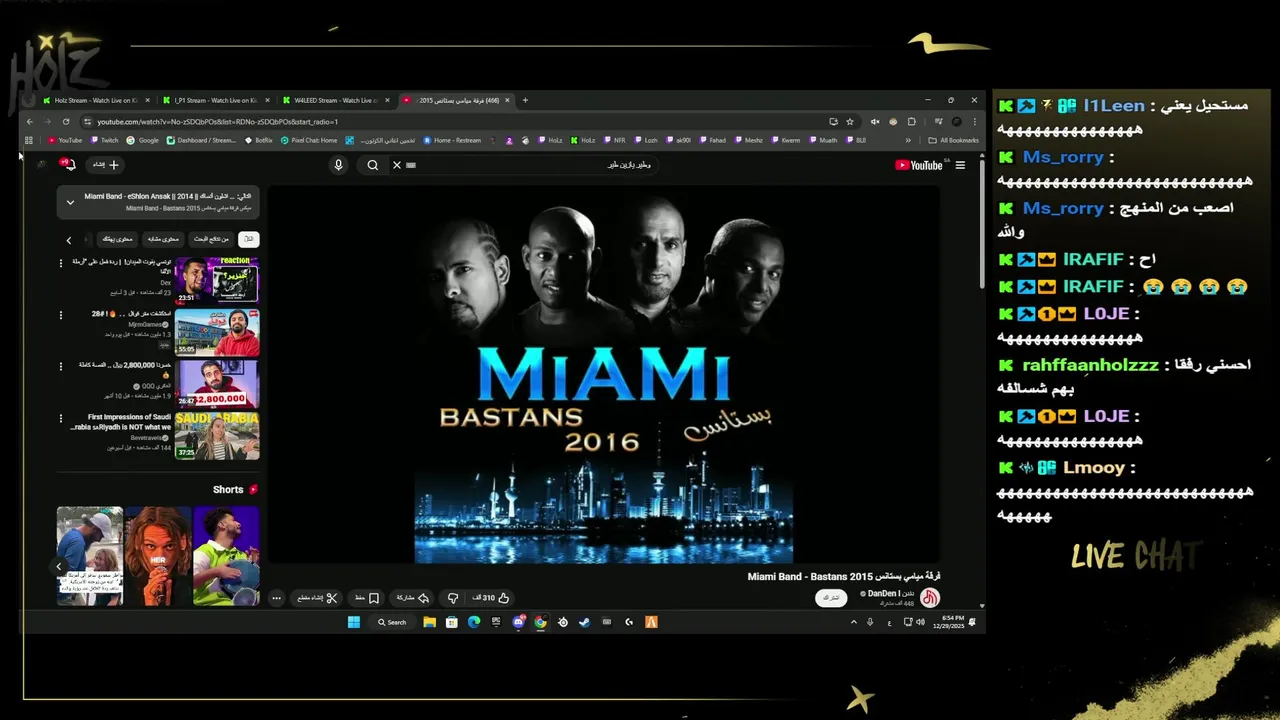The height and width of the screenshot is (720, 1280).
Task: Open the YouTube bookmark
Action: 65,140
